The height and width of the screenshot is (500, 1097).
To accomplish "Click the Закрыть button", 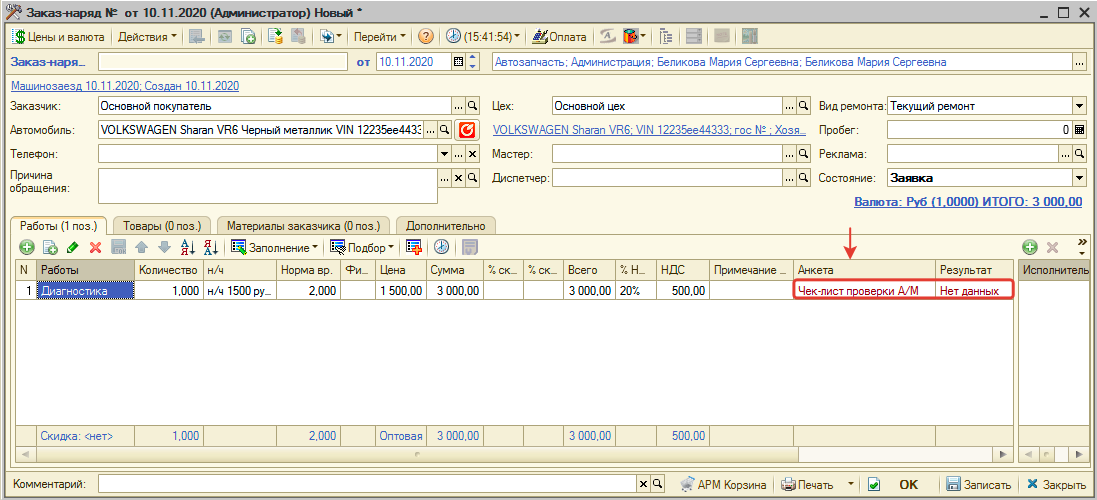I will (x=1056, y=484).
